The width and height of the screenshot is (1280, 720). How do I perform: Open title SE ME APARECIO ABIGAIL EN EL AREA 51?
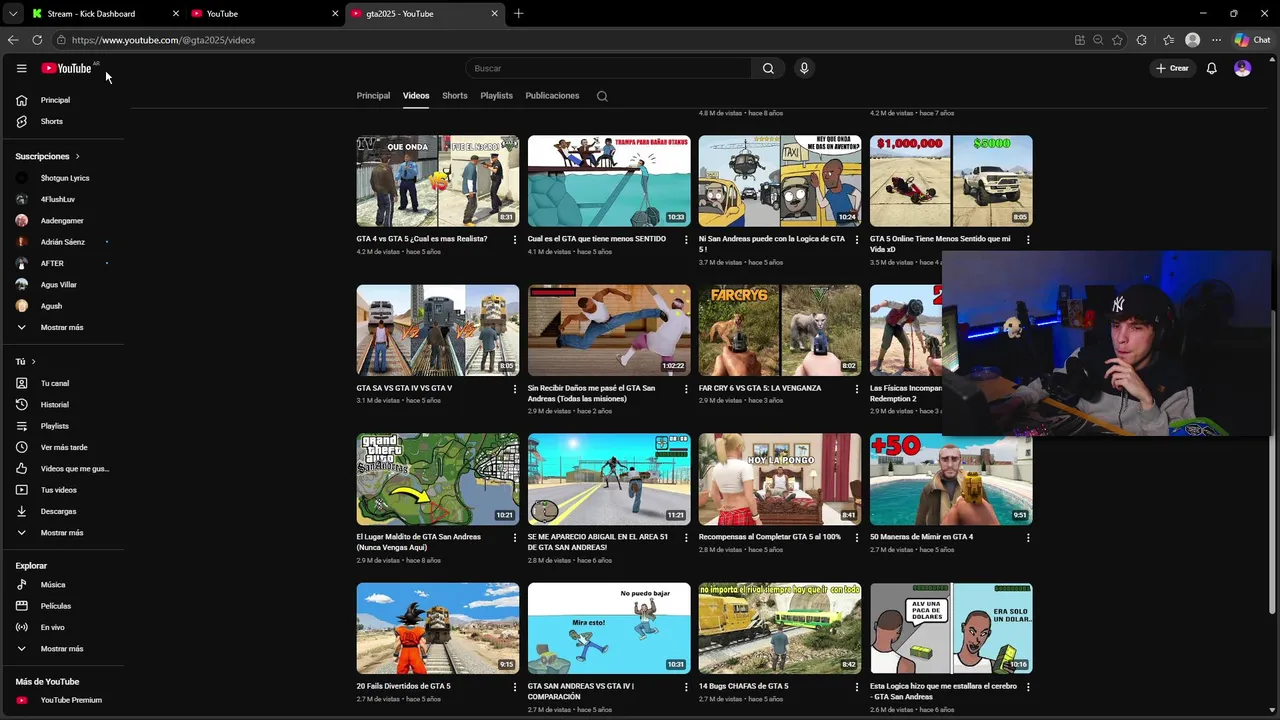click(x=598, y=542)
